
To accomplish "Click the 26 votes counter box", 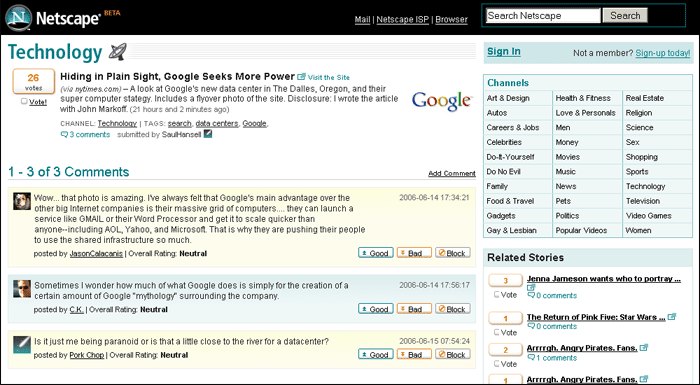I will 33,81.
